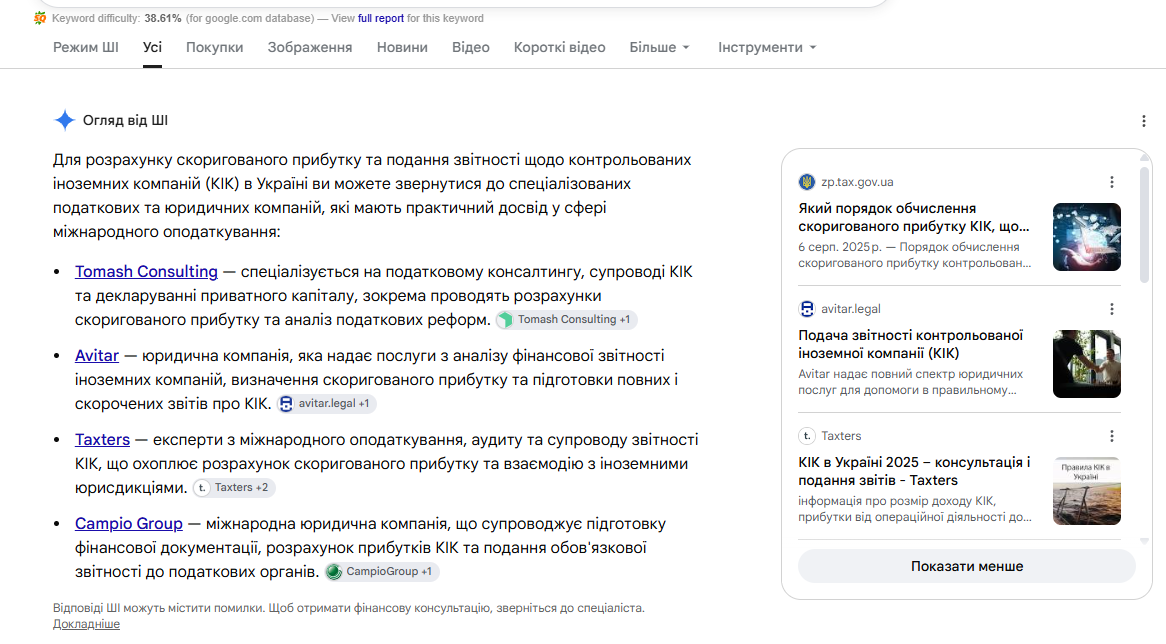The width and height of the screenshot is (1166, 644).
Task: Open the Tomash Consulting link
Action: (146, 271)
